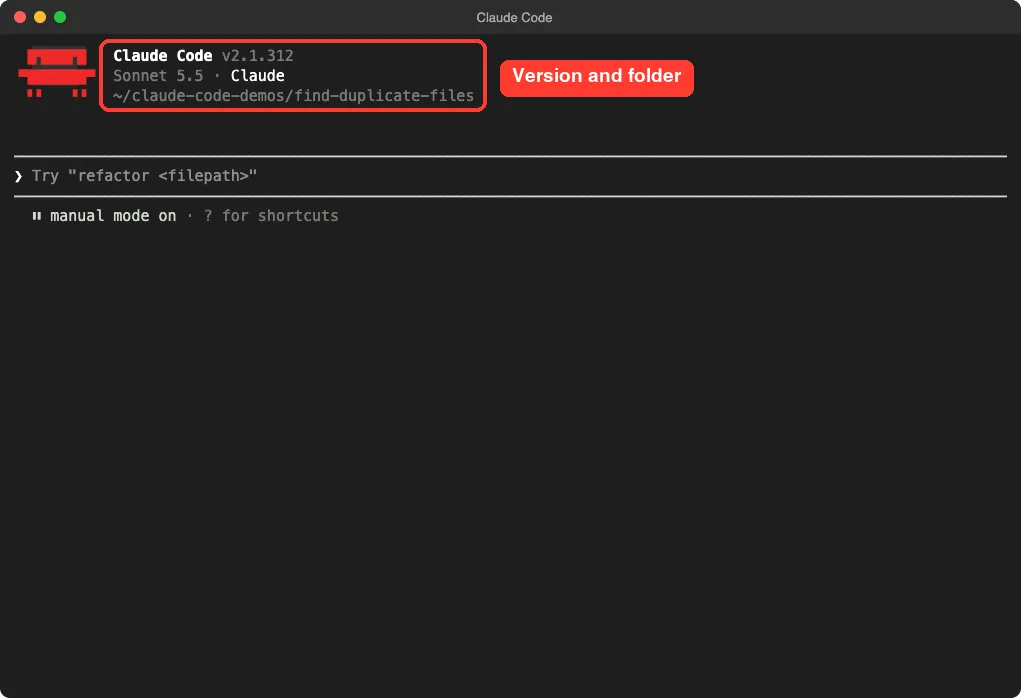The width and height of the screenshot is (1021, 698).
Task: Minimize the window with the yellow button
Action: 40,17
